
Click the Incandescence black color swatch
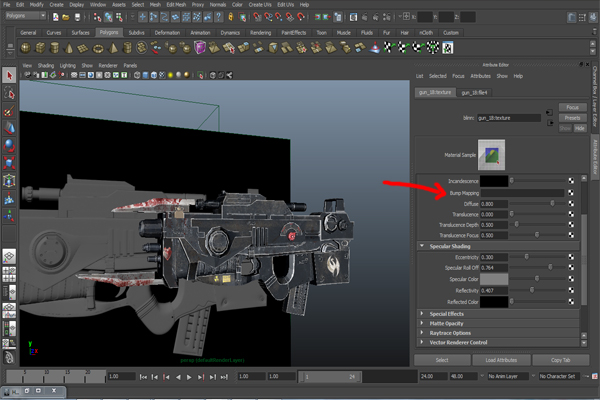[494, 181]
